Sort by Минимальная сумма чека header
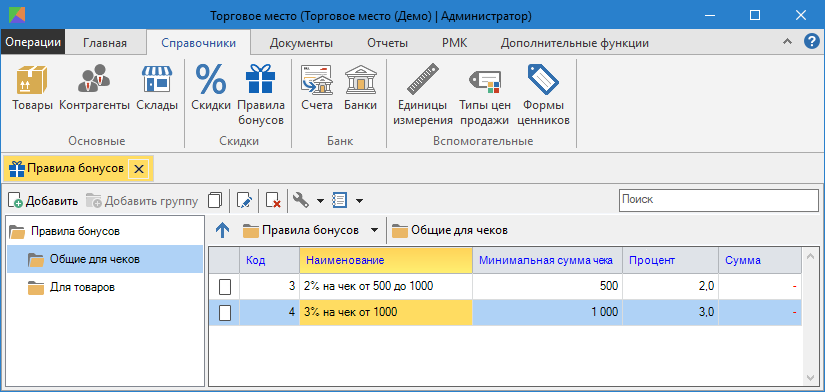 (547, 260)
